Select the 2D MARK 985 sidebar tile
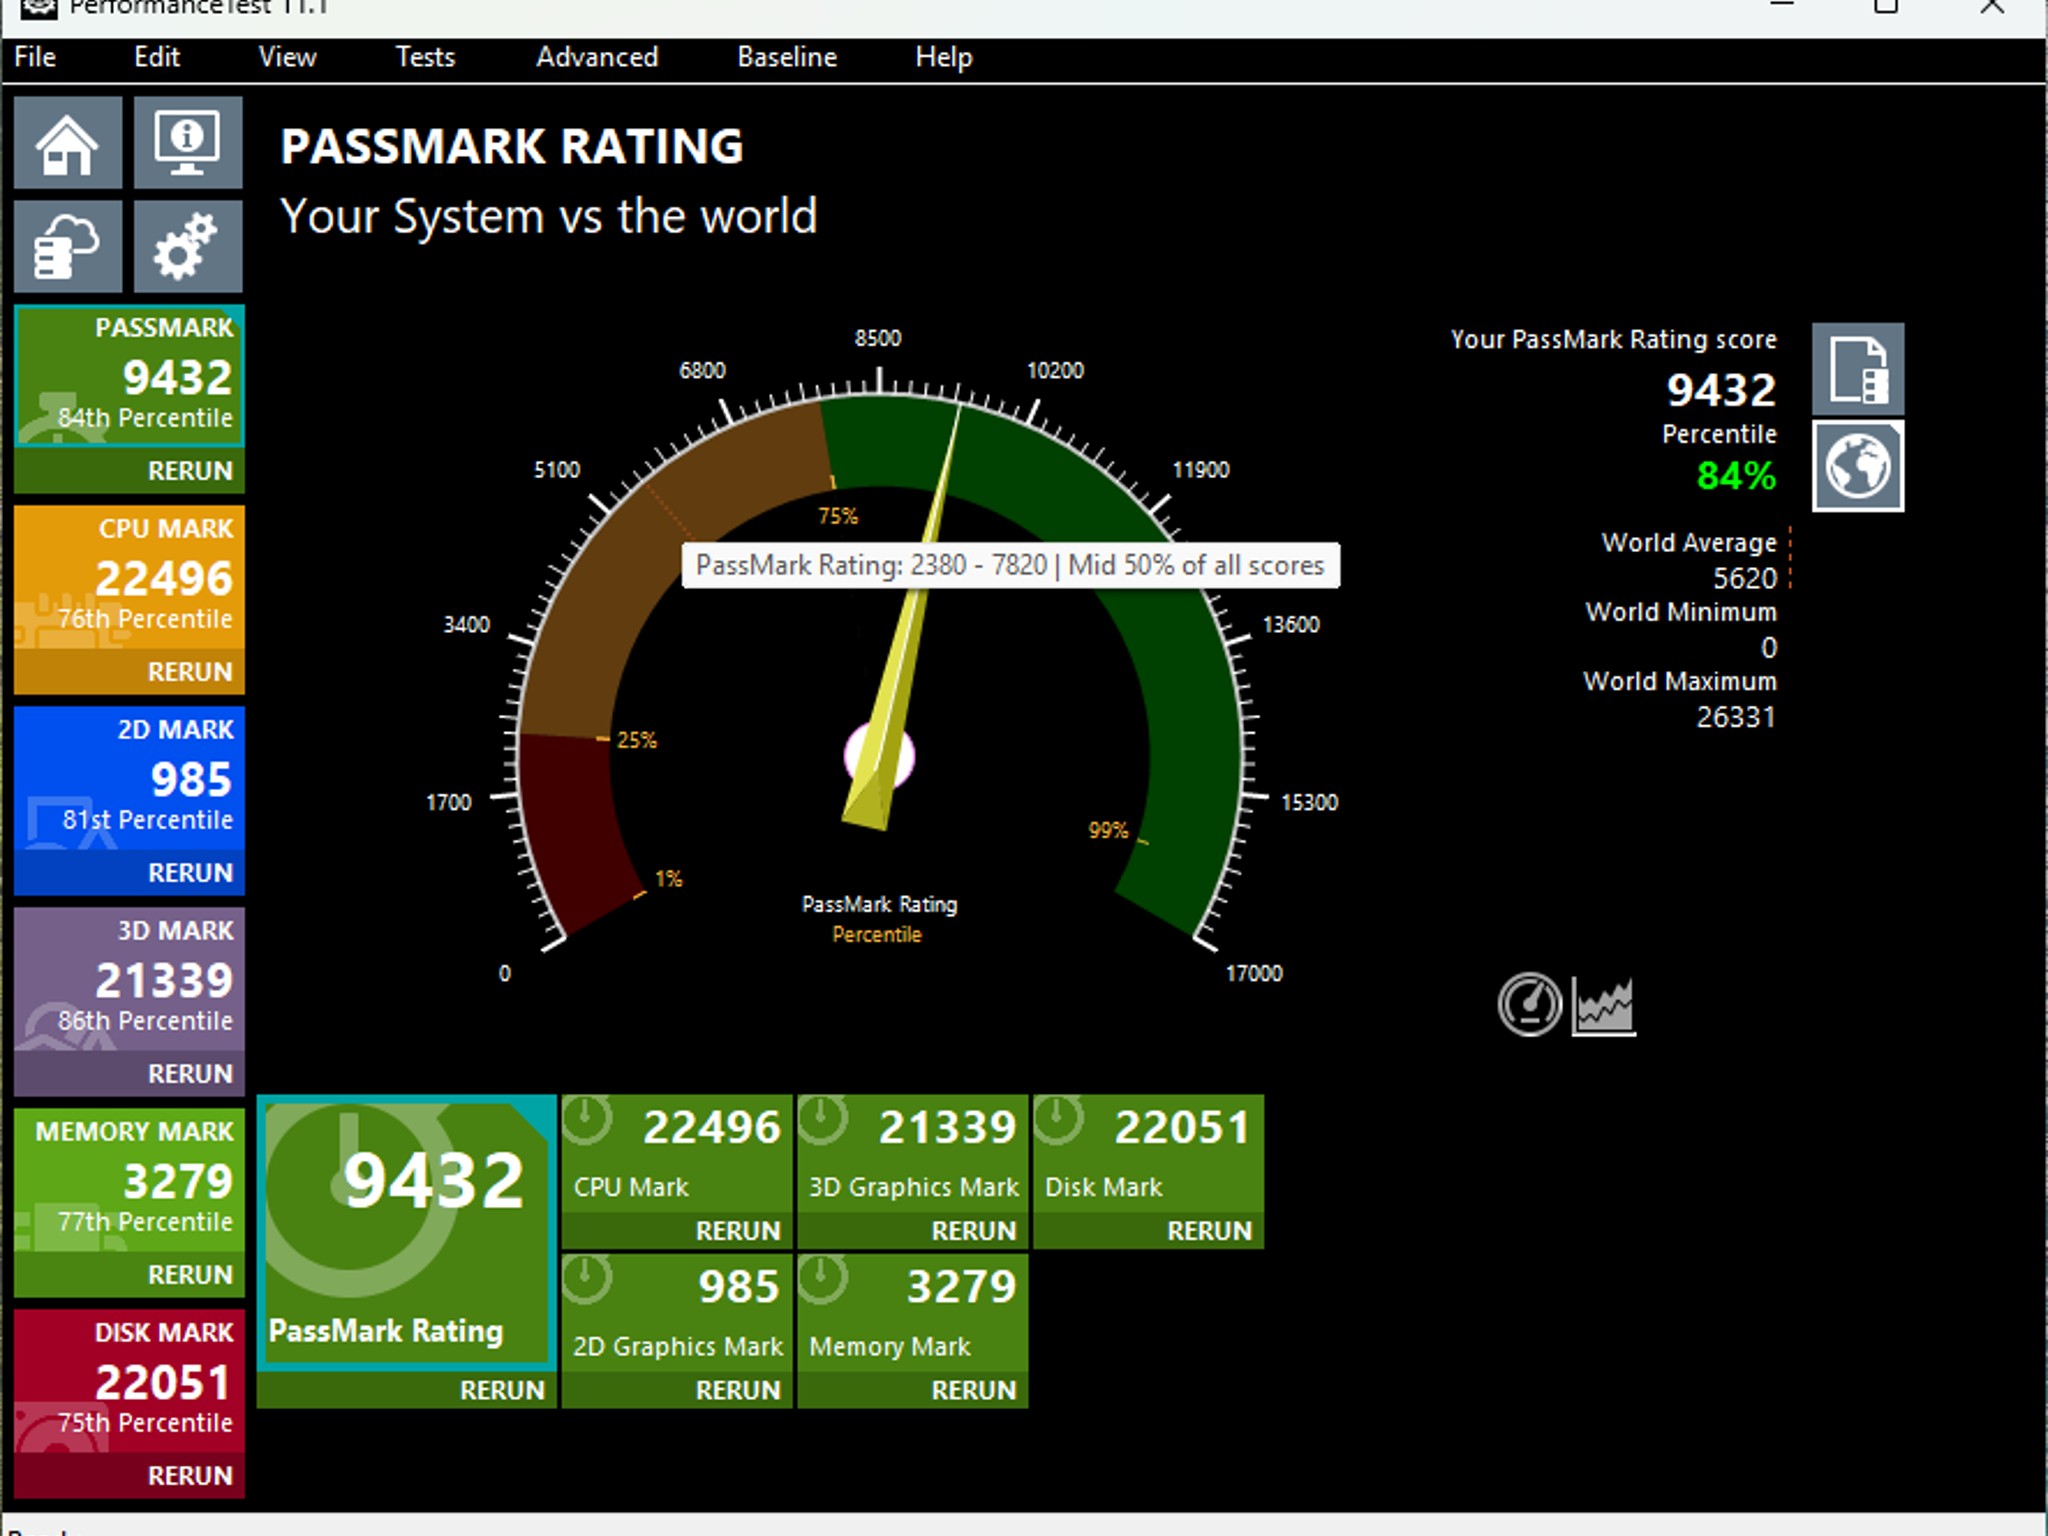The height and width of the screenshot is (1536, 2048). [129, 779]
